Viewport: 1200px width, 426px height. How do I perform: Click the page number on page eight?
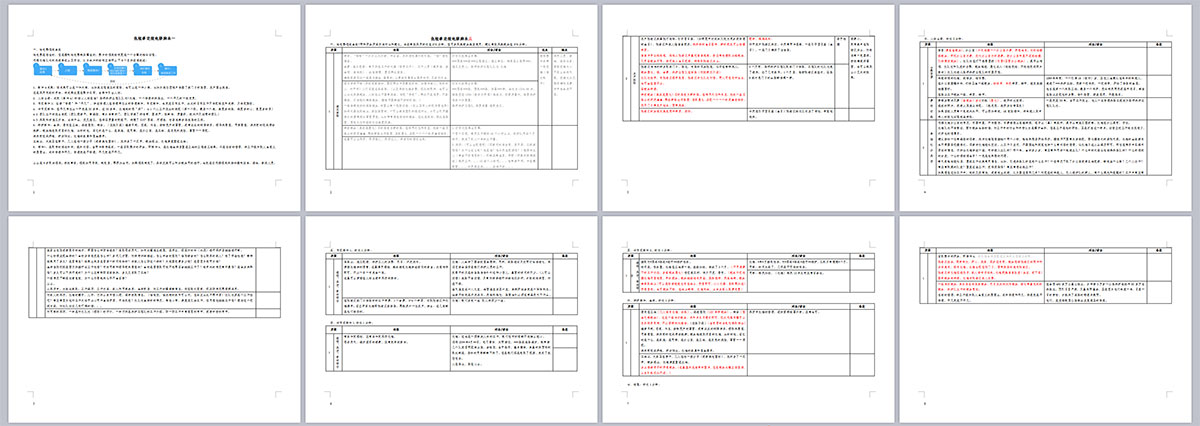point(925,404)
